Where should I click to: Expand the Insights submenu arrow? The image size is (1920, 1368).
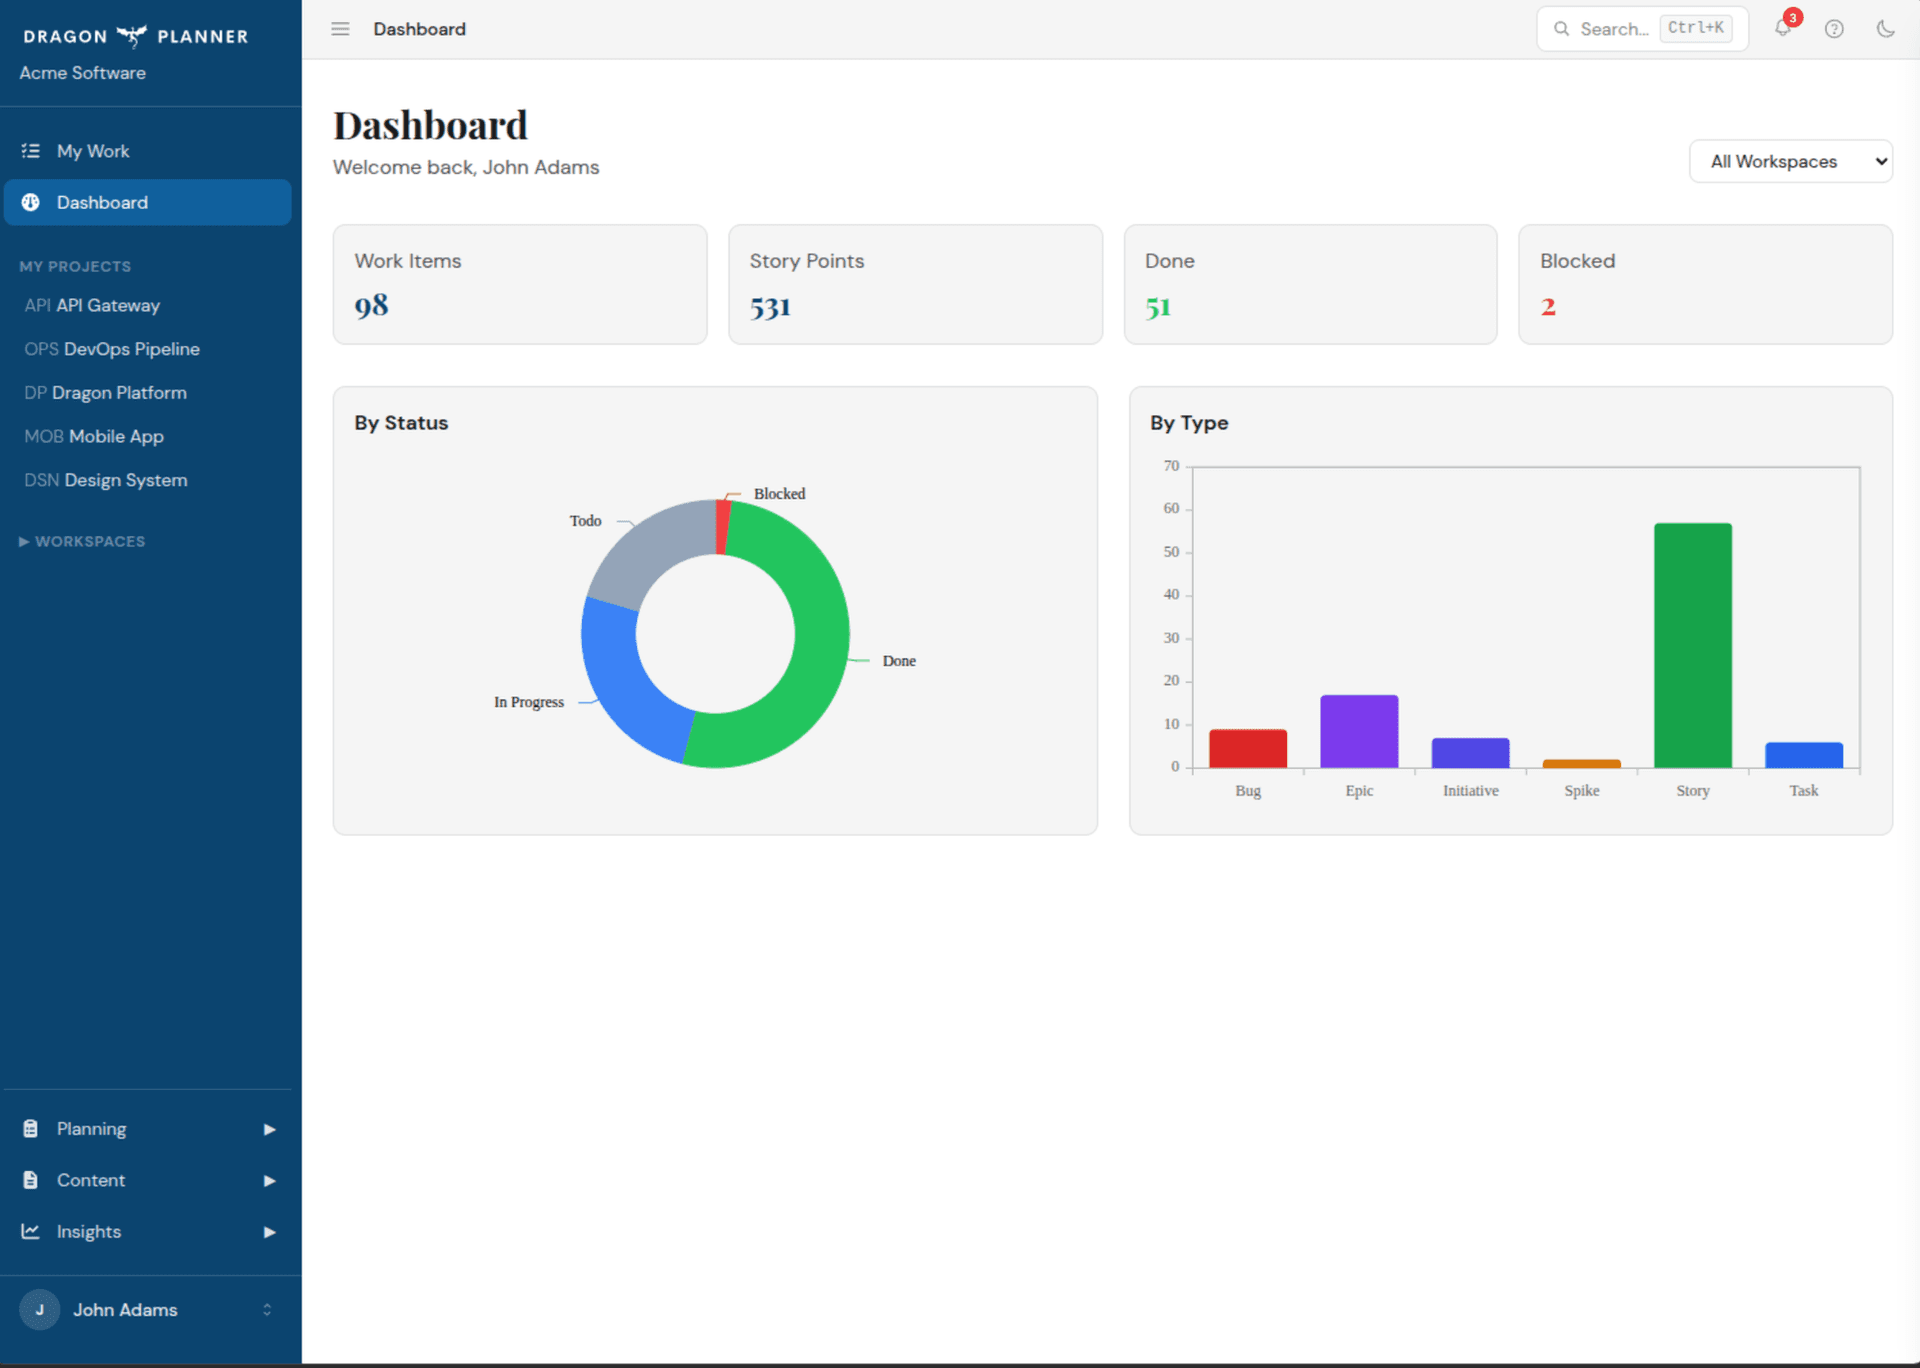coord(268,1232)
